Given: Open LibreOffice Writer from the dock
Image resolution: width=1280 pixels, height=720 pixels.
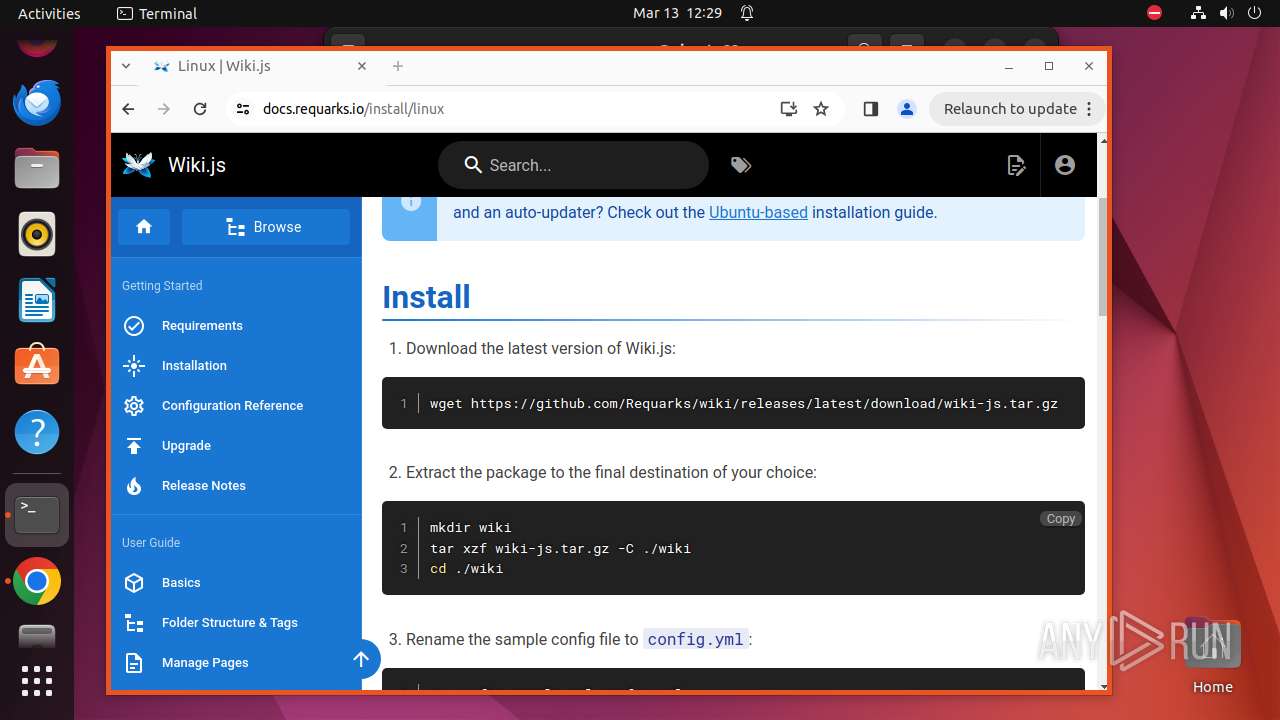Looking at the screenshot, I should 37,300.
